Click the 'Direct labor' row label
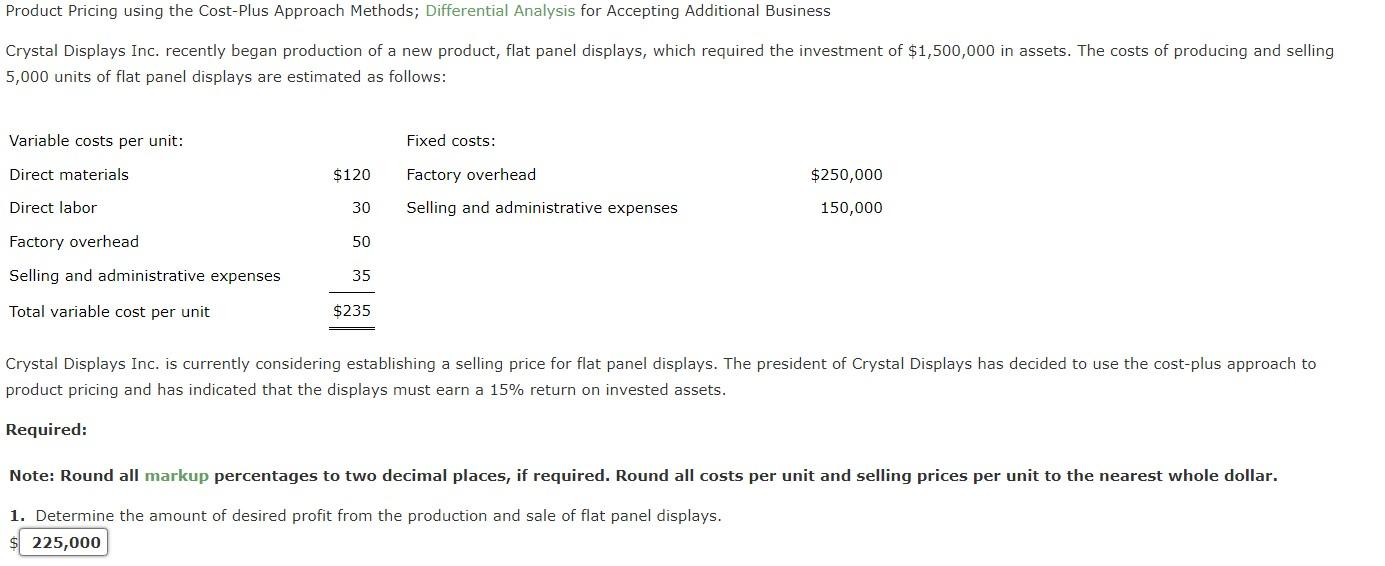The image size is (1385, 566). point(53,208)
